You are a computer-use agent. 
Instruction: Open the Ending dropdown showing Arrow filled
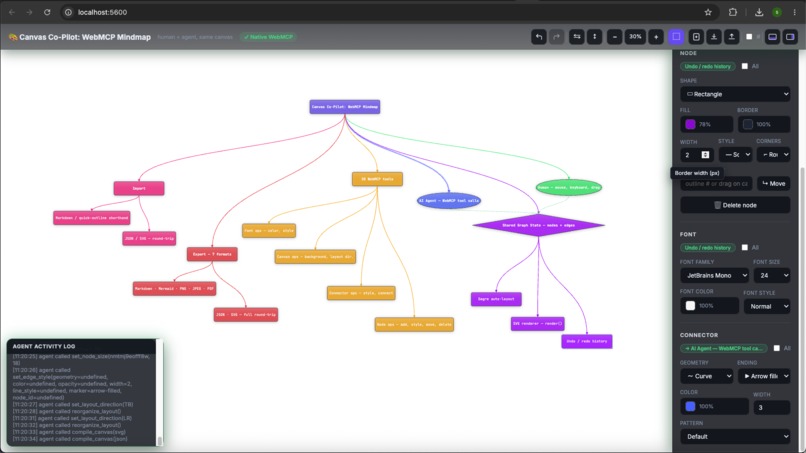[764, 376]
